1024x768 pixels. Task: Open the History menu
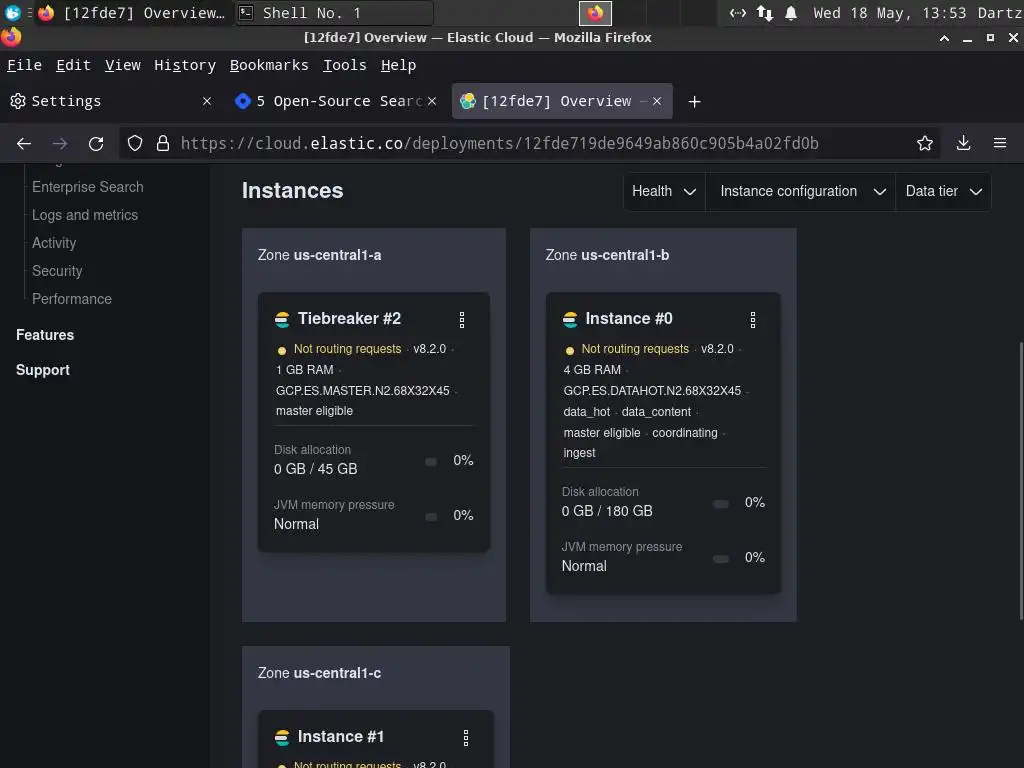point(185,65)
